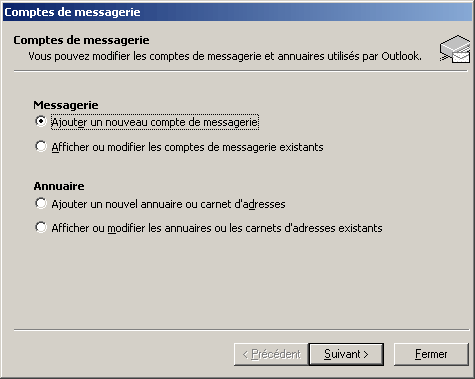Click the word 'Outlook' in the description
The image size is (475, 379).
400,56
